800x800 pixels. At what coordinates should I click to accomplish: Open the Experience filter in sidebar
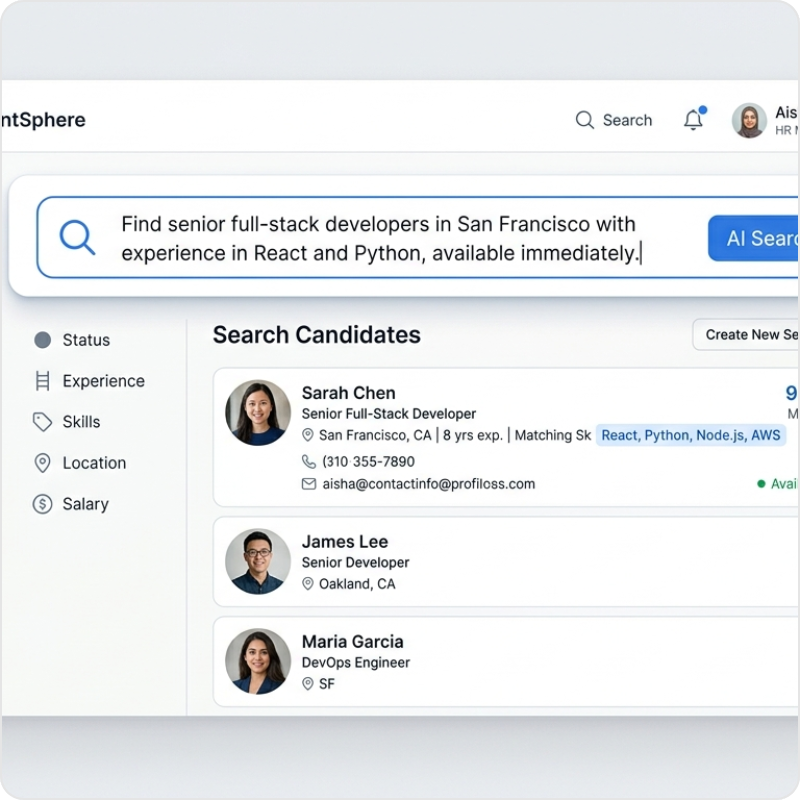tap(103, 381)
